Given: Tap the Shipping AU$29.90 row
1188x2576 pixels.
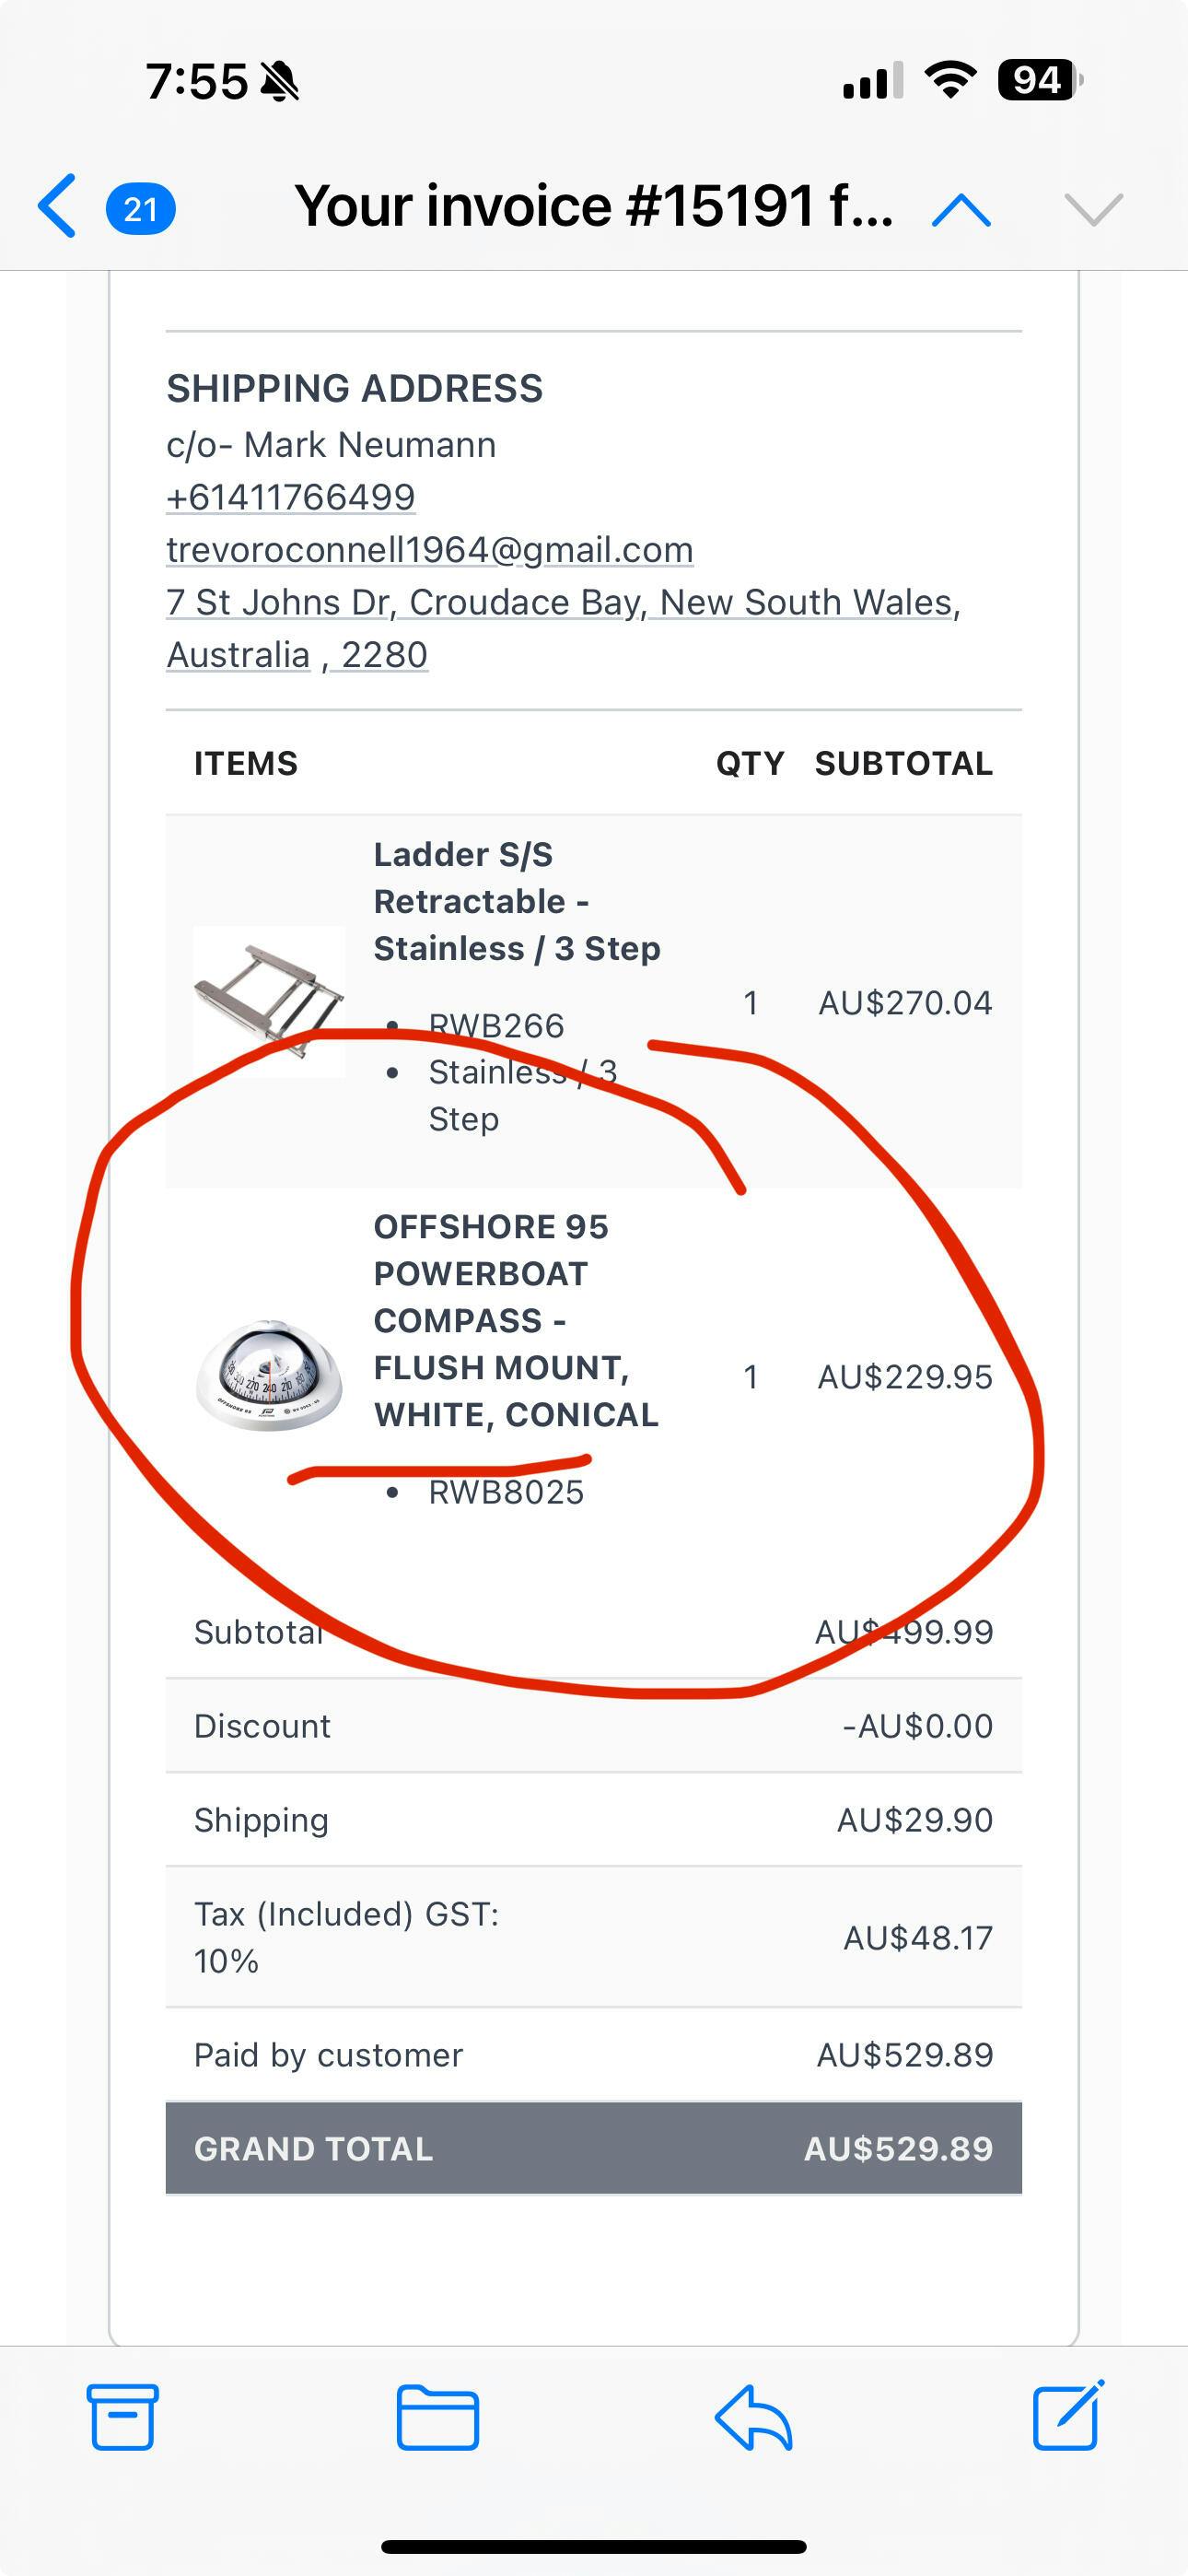Looking at the screenshot, I should point(594,1820).
